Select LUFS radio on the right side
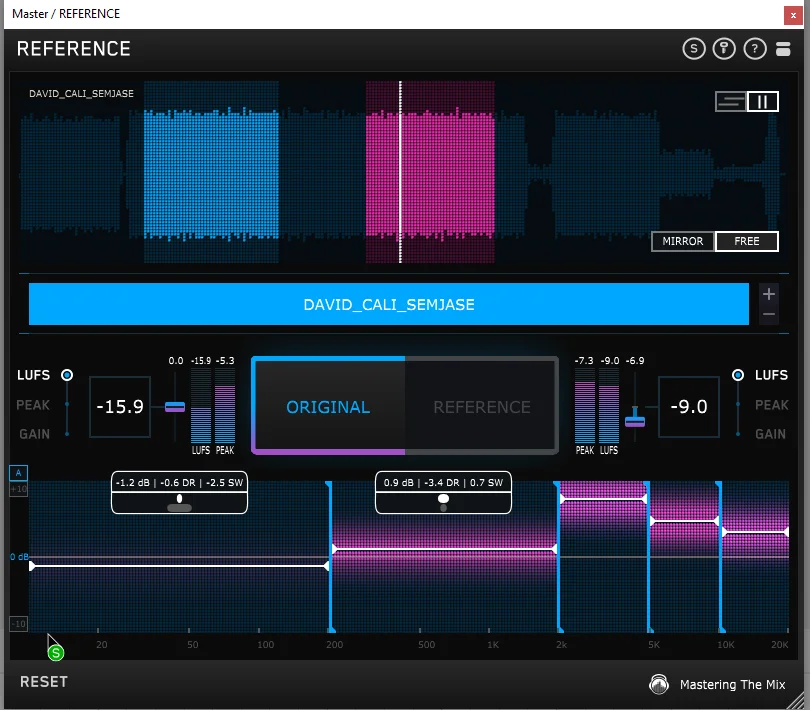 click(x=738, y=375)
